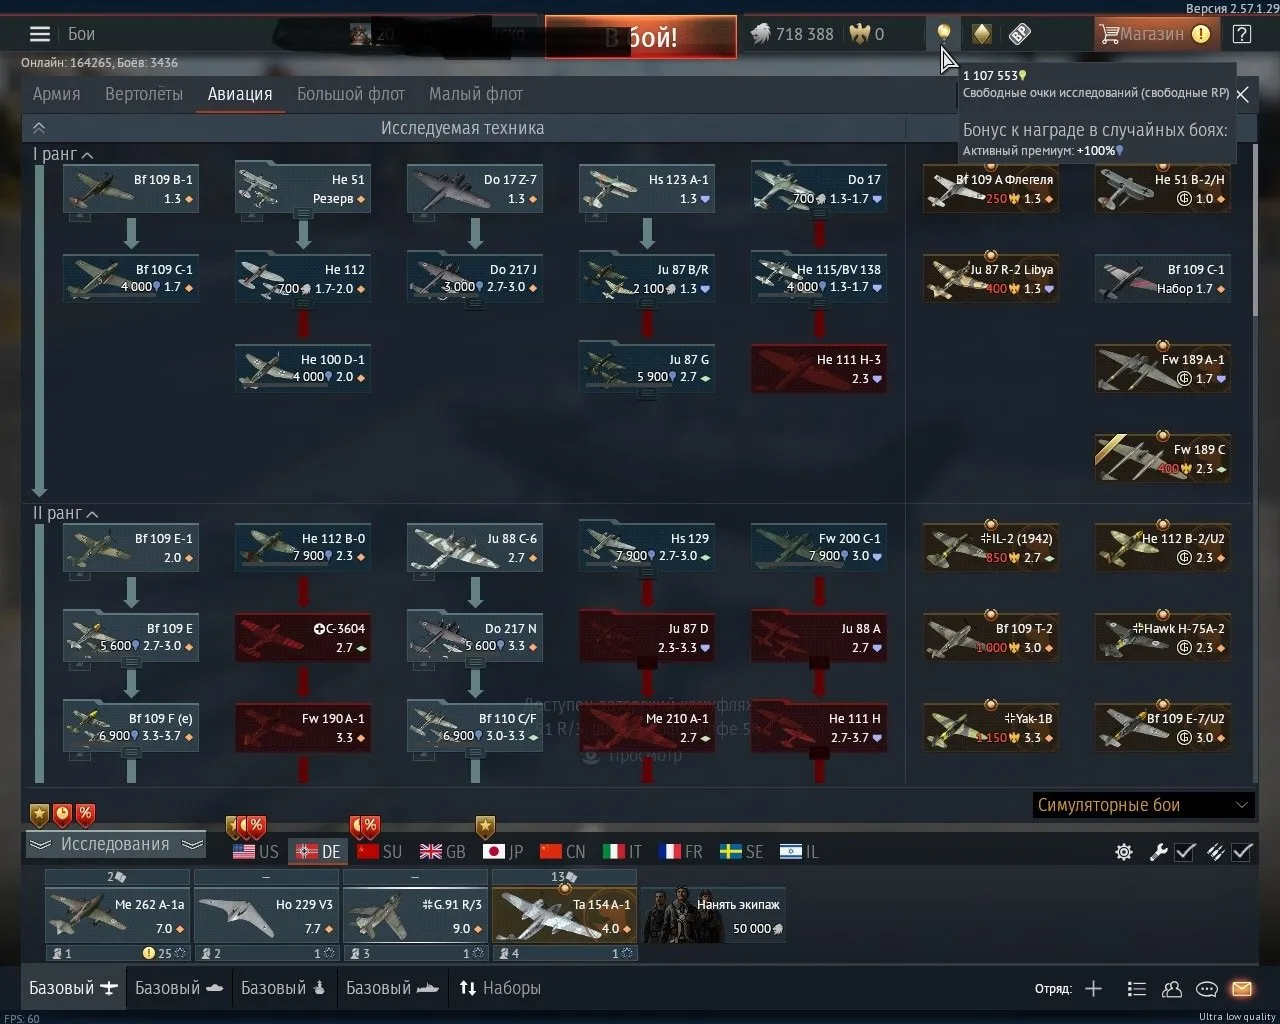
Task: Open the warbonds ticket icon
Action: 1019,34
